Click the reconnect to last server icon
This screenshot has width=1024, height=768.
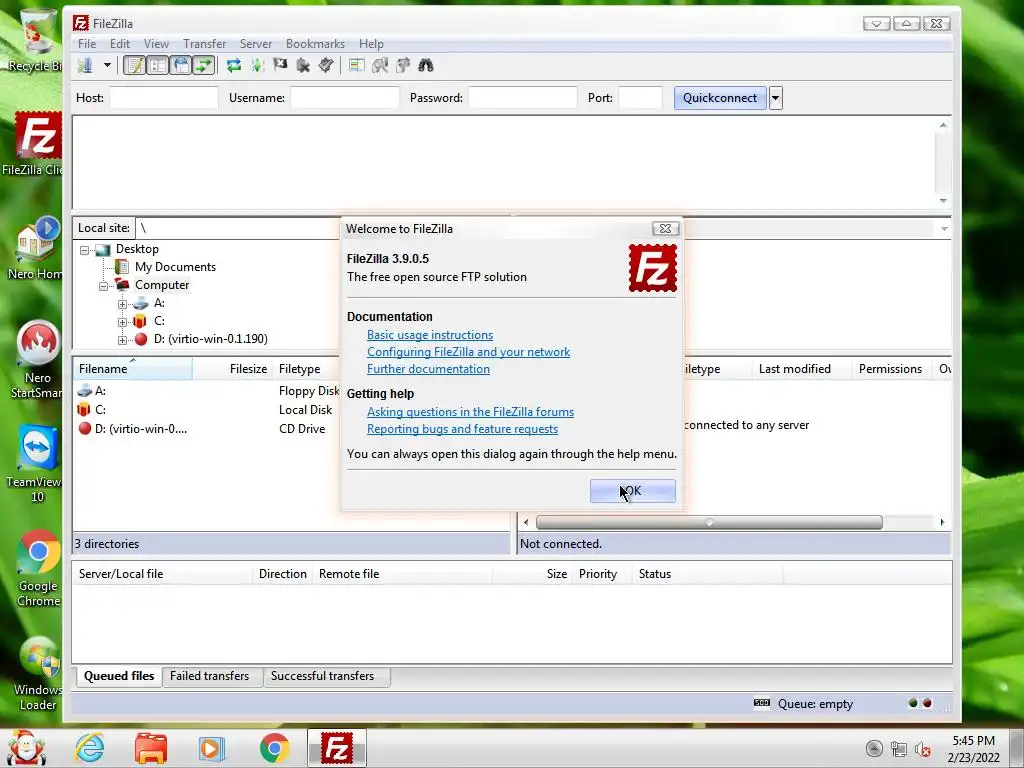[326, 65]
